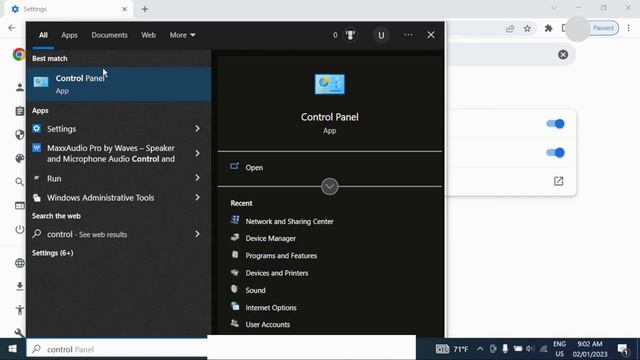Click the search box in the taskbar
Viewport: 640px width, 360px height.
[x=118, y=349]
